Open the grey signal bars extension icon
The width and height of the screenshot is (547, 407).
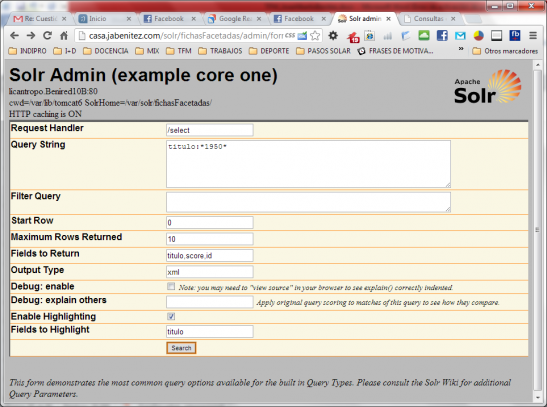point(387,35)
